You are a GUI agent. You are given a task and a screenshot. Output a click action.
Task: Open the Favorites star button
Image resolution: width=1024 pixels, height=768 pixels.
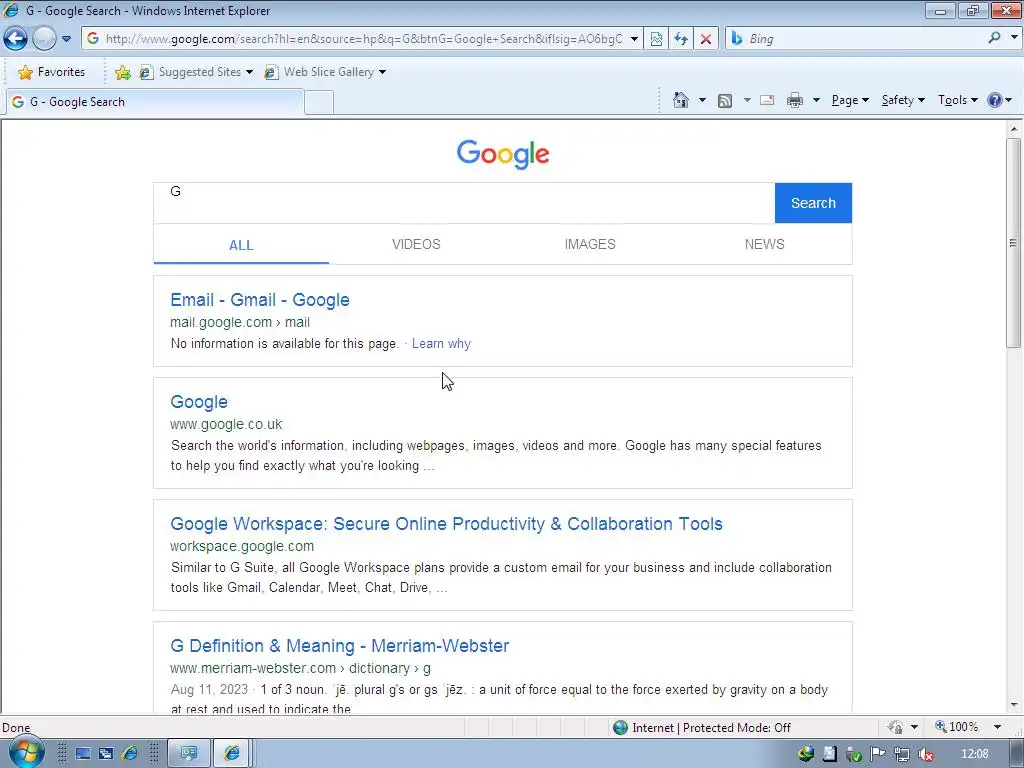coord(51,72)
